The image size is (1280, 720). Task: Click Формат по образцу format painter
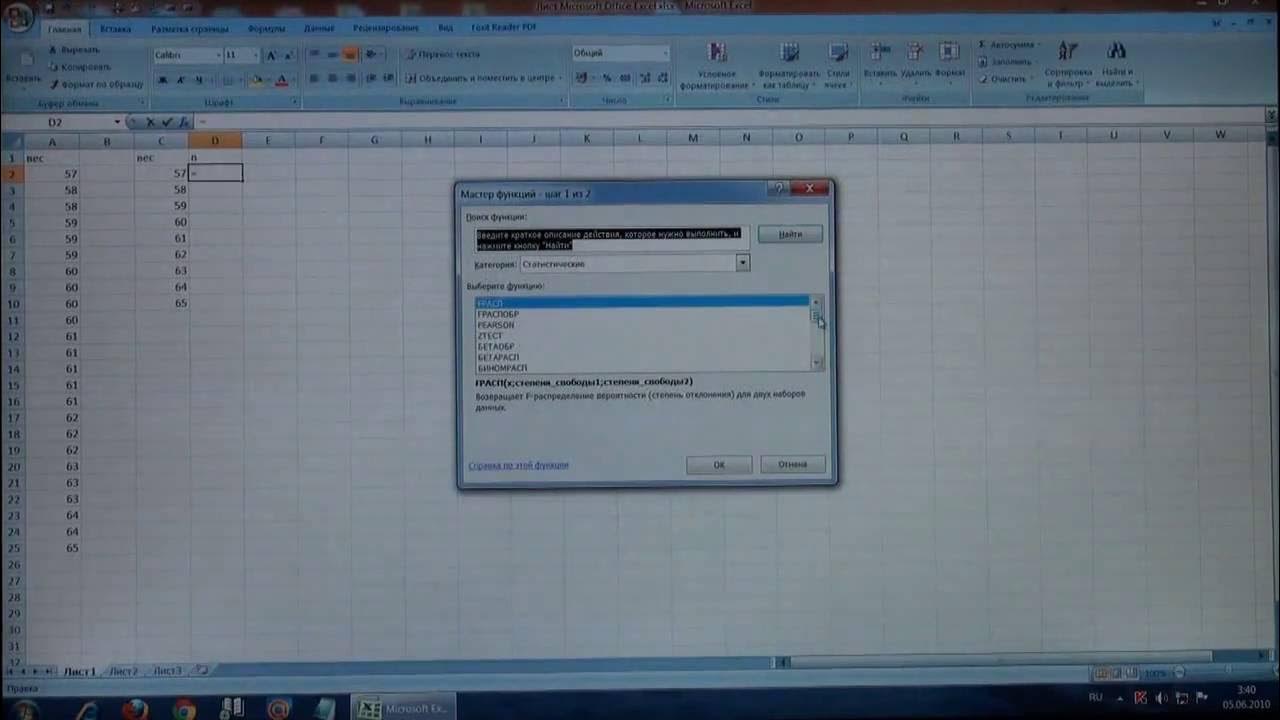pos(96,84)
